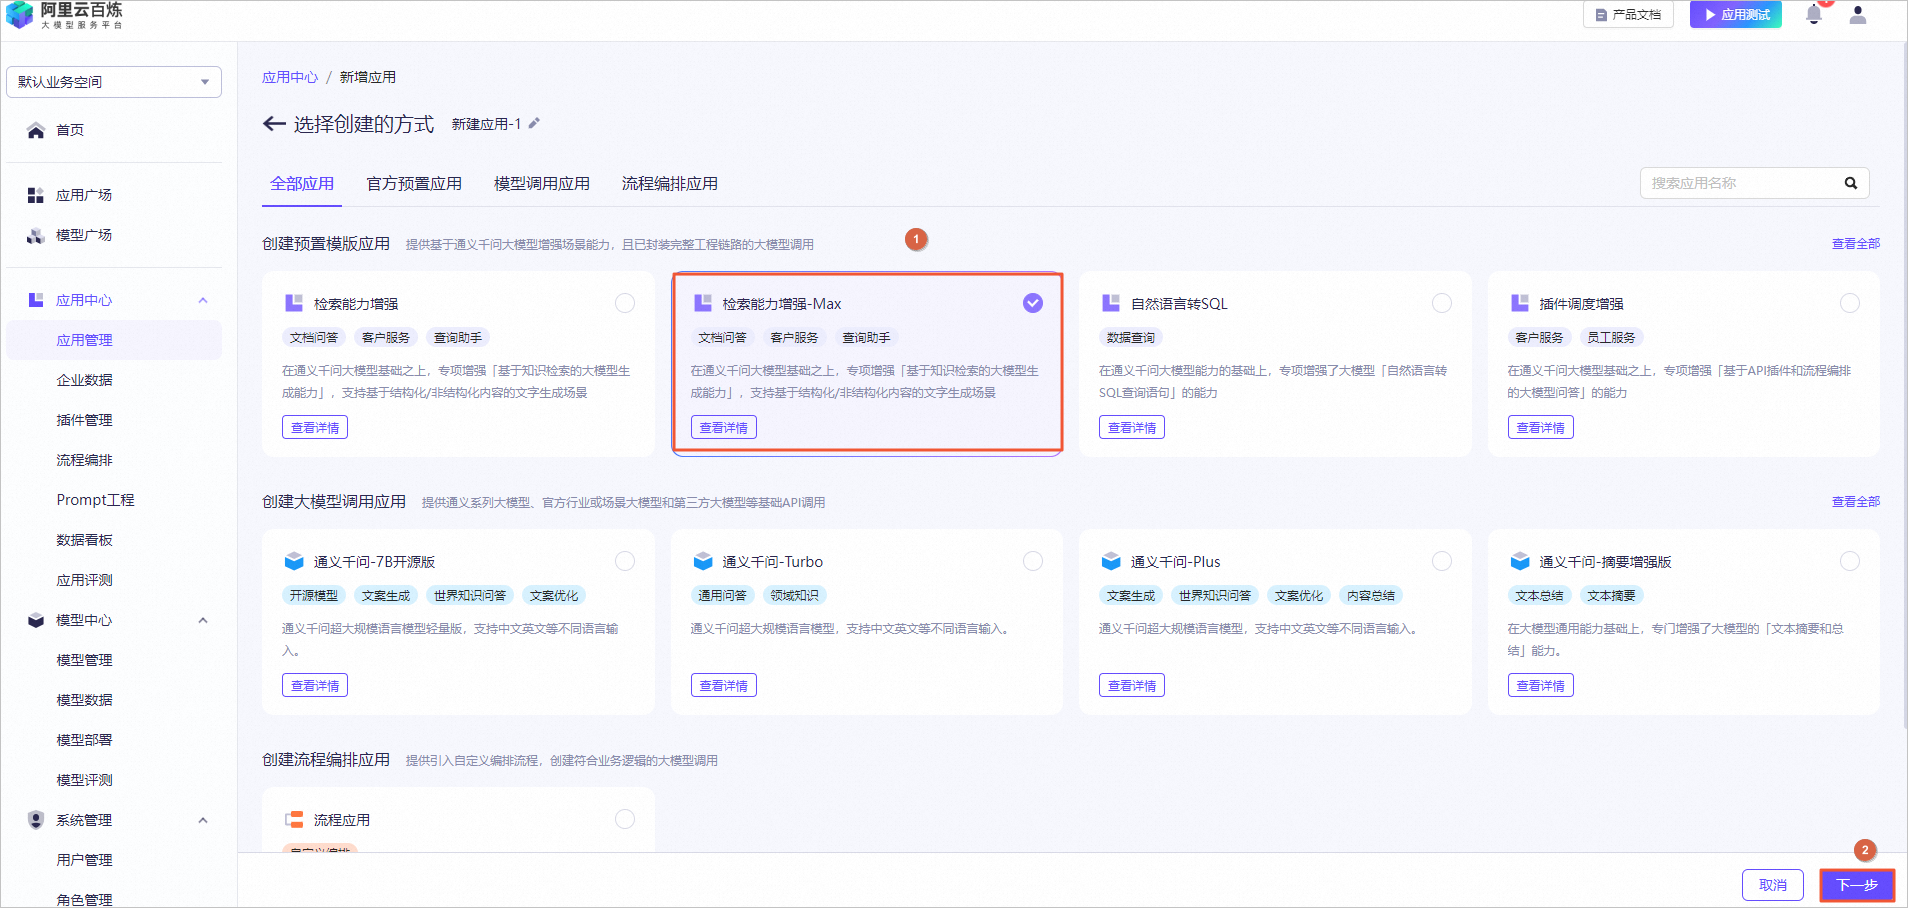Screen dimensions: 1908x908
Task: Click the 应用广场 grid icon
Action: [36, 195]
